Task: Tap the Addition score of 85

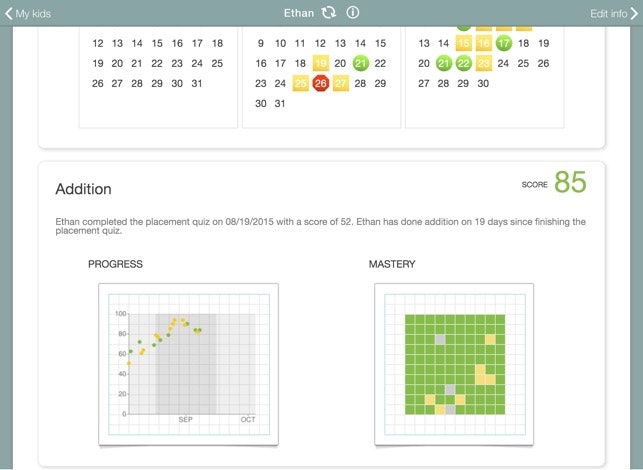Action: click(x=570, y=182)
